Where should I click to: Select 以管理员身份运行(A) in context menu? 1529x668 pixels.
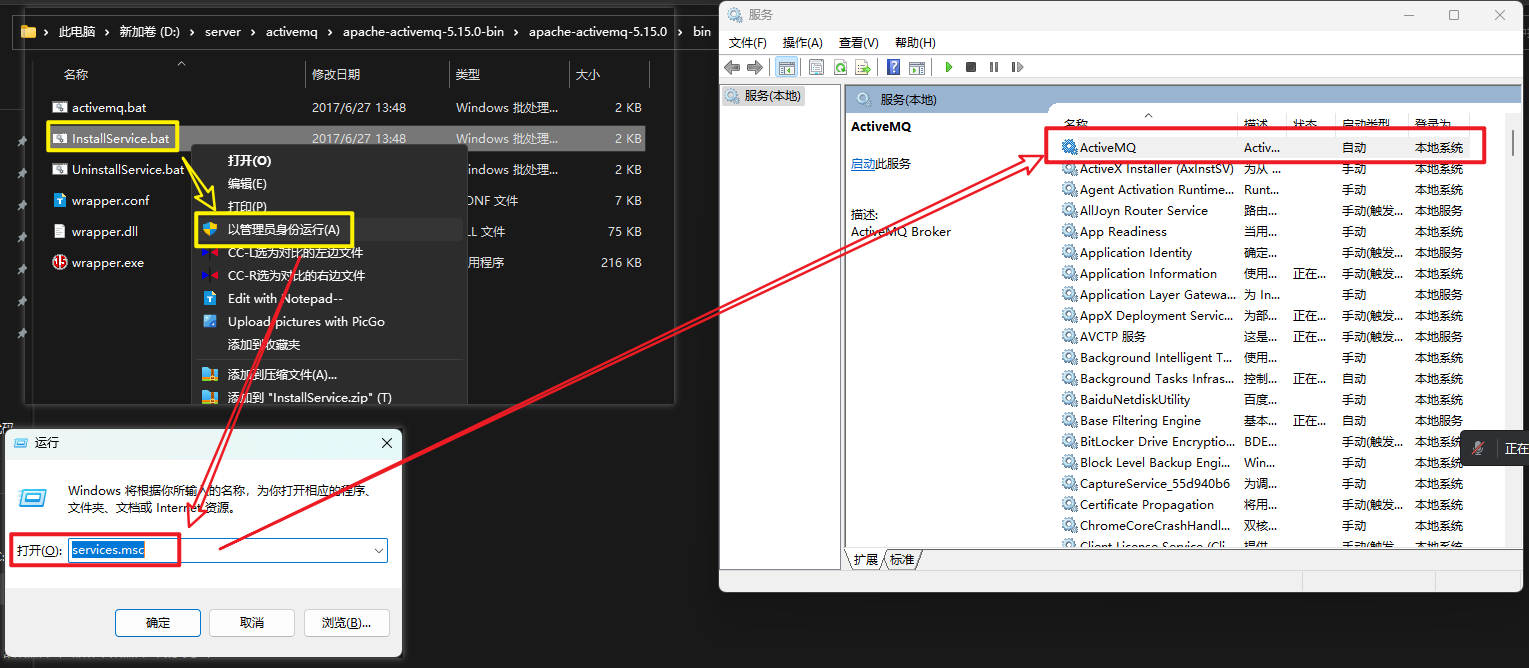pos(283,230)
